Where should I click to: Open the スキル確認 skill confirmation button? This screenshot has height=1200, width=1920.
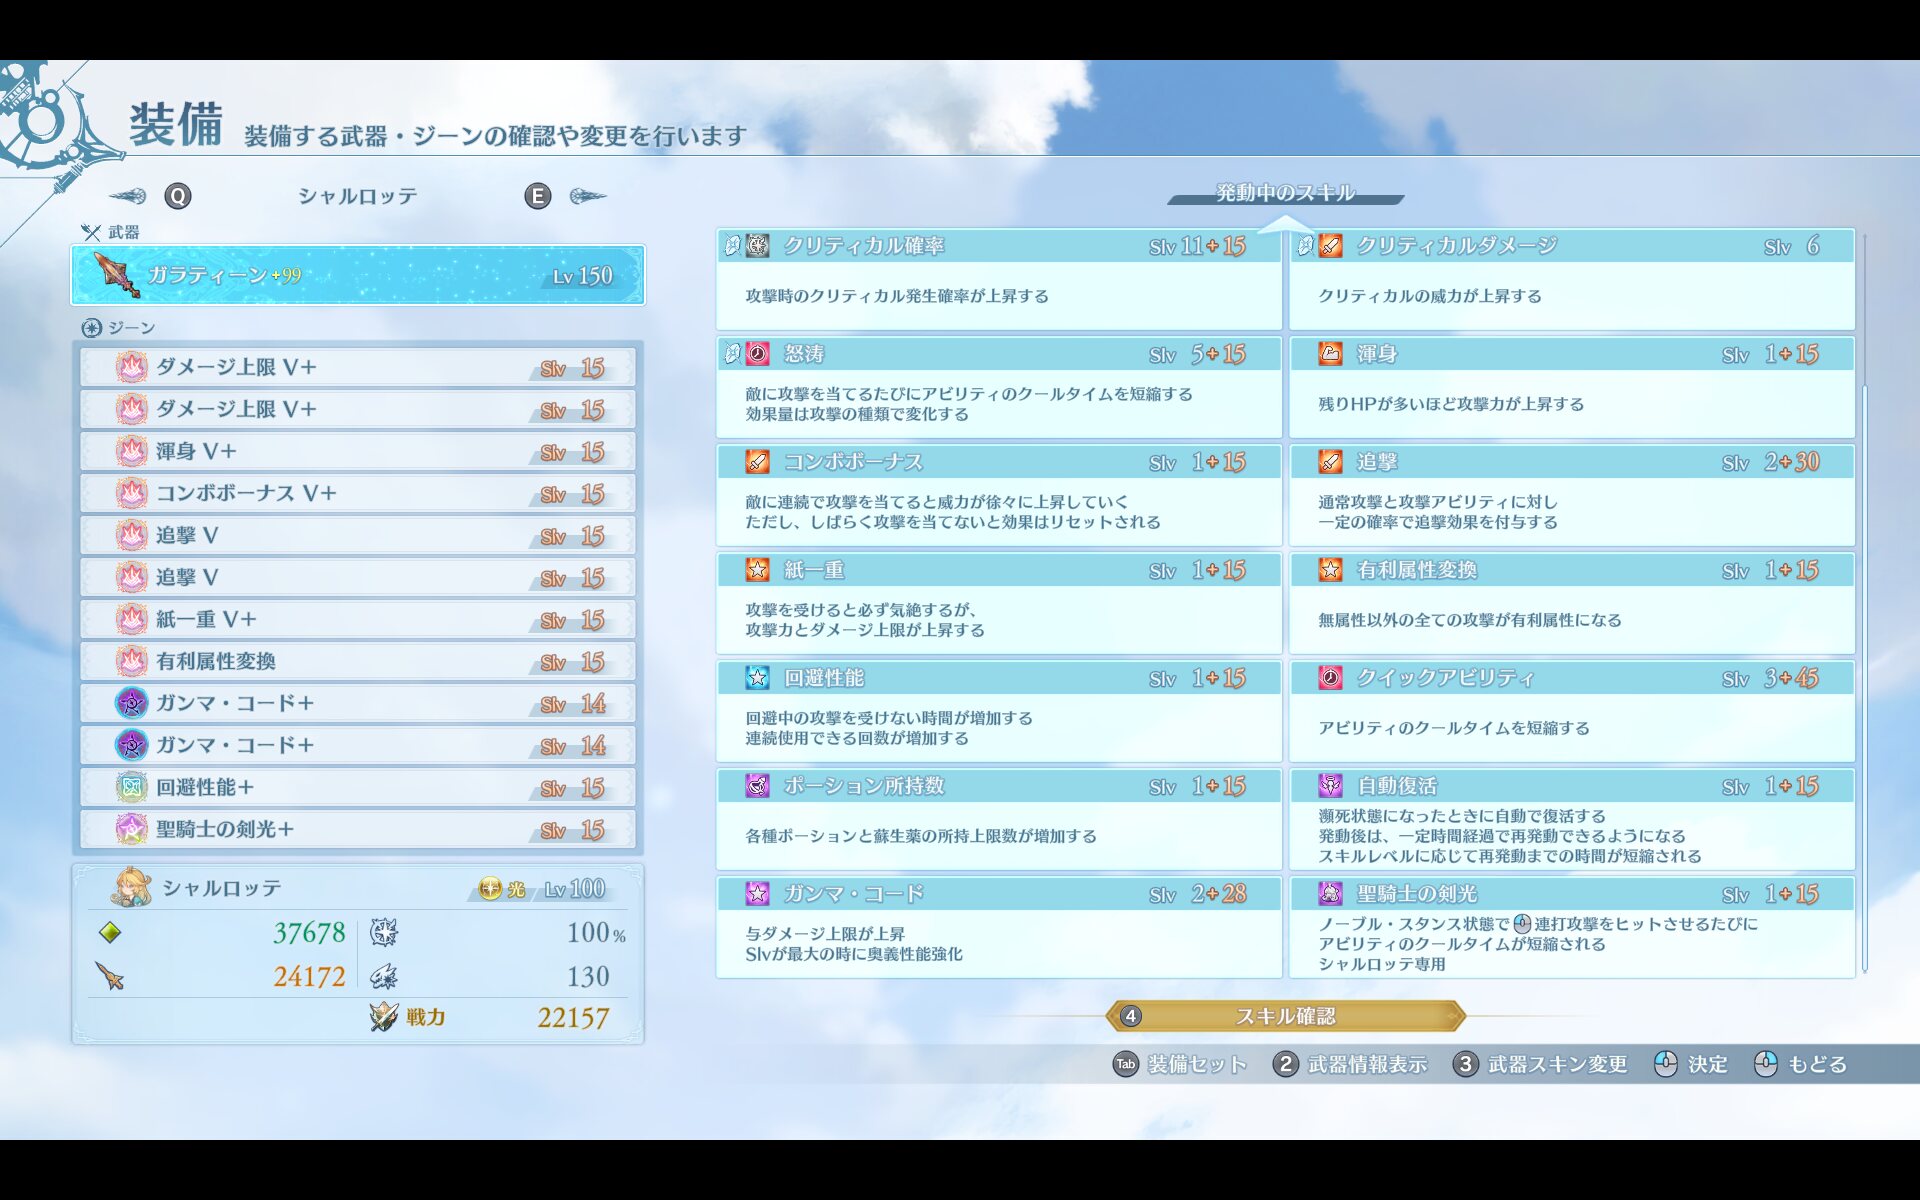coord(1285,1016)
